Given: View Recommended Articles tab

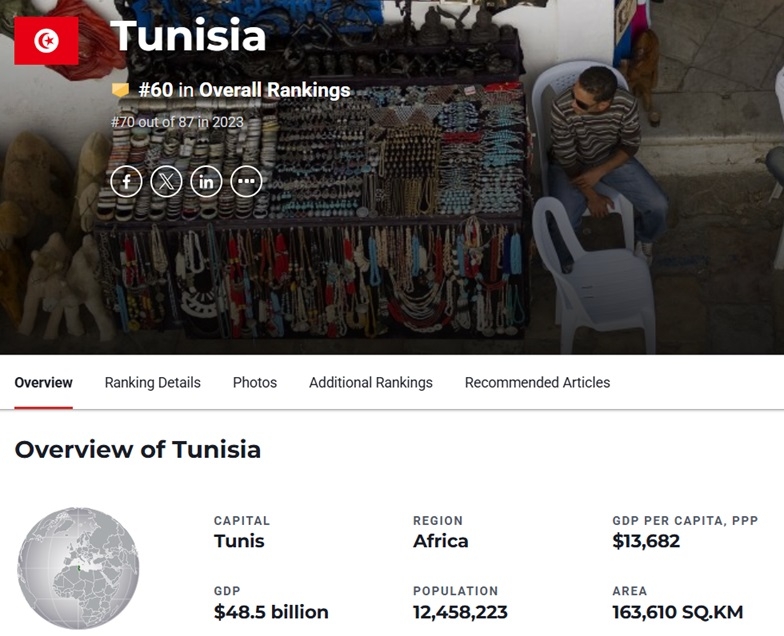Looking at the screenshot, I should click(x=538, y=382).
